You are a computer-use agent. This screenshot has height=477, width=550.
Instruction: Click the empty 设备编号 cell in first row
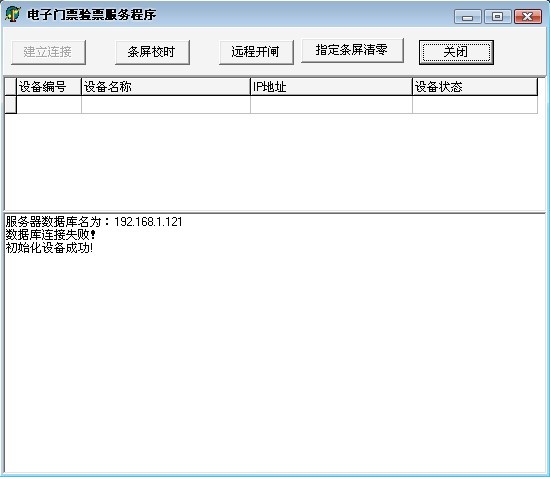(x=49, y=105)
